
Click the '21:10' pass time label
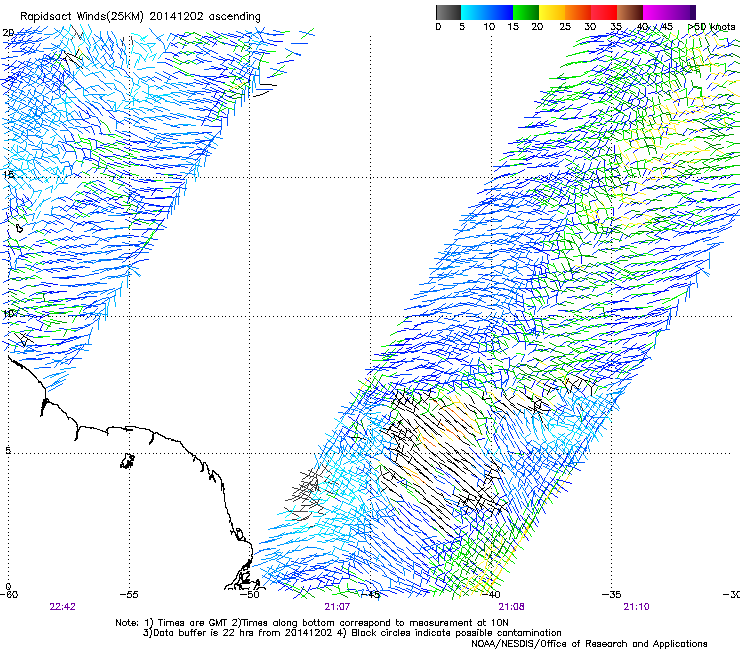(x=636, y=607)
